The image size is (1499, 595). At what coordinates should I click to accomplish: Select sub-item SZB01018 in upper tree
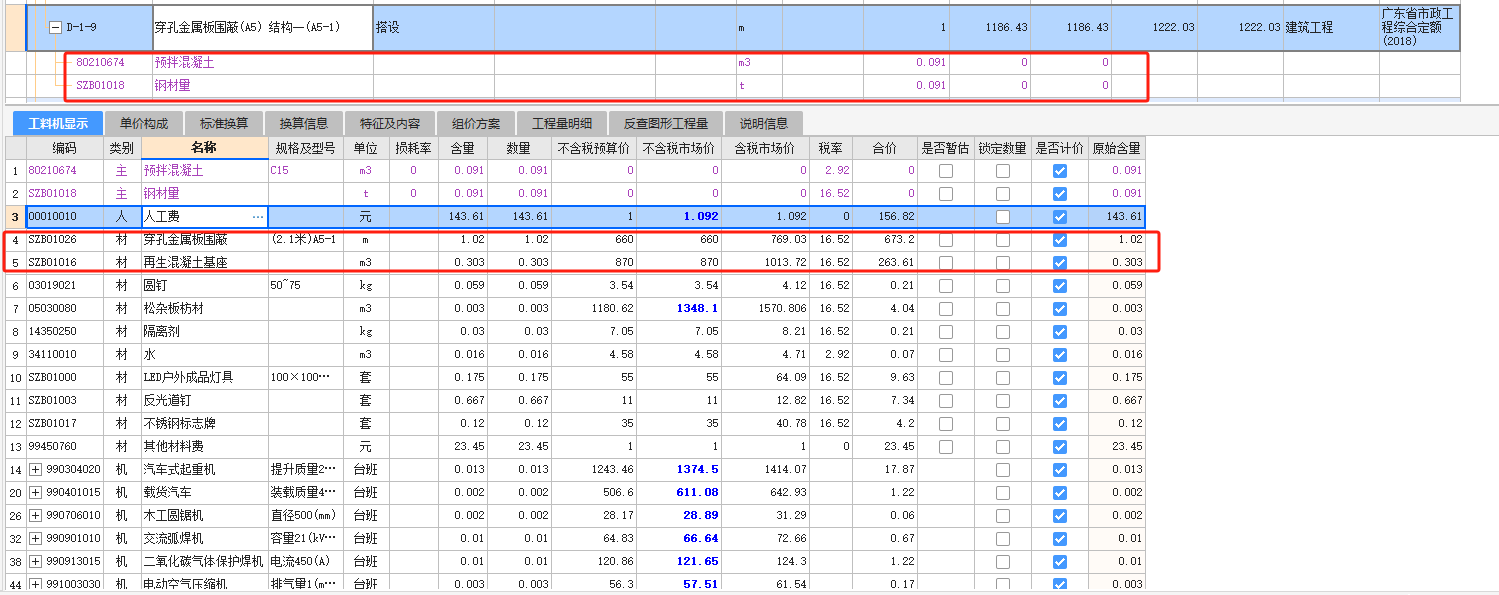[x=98, y=86]
